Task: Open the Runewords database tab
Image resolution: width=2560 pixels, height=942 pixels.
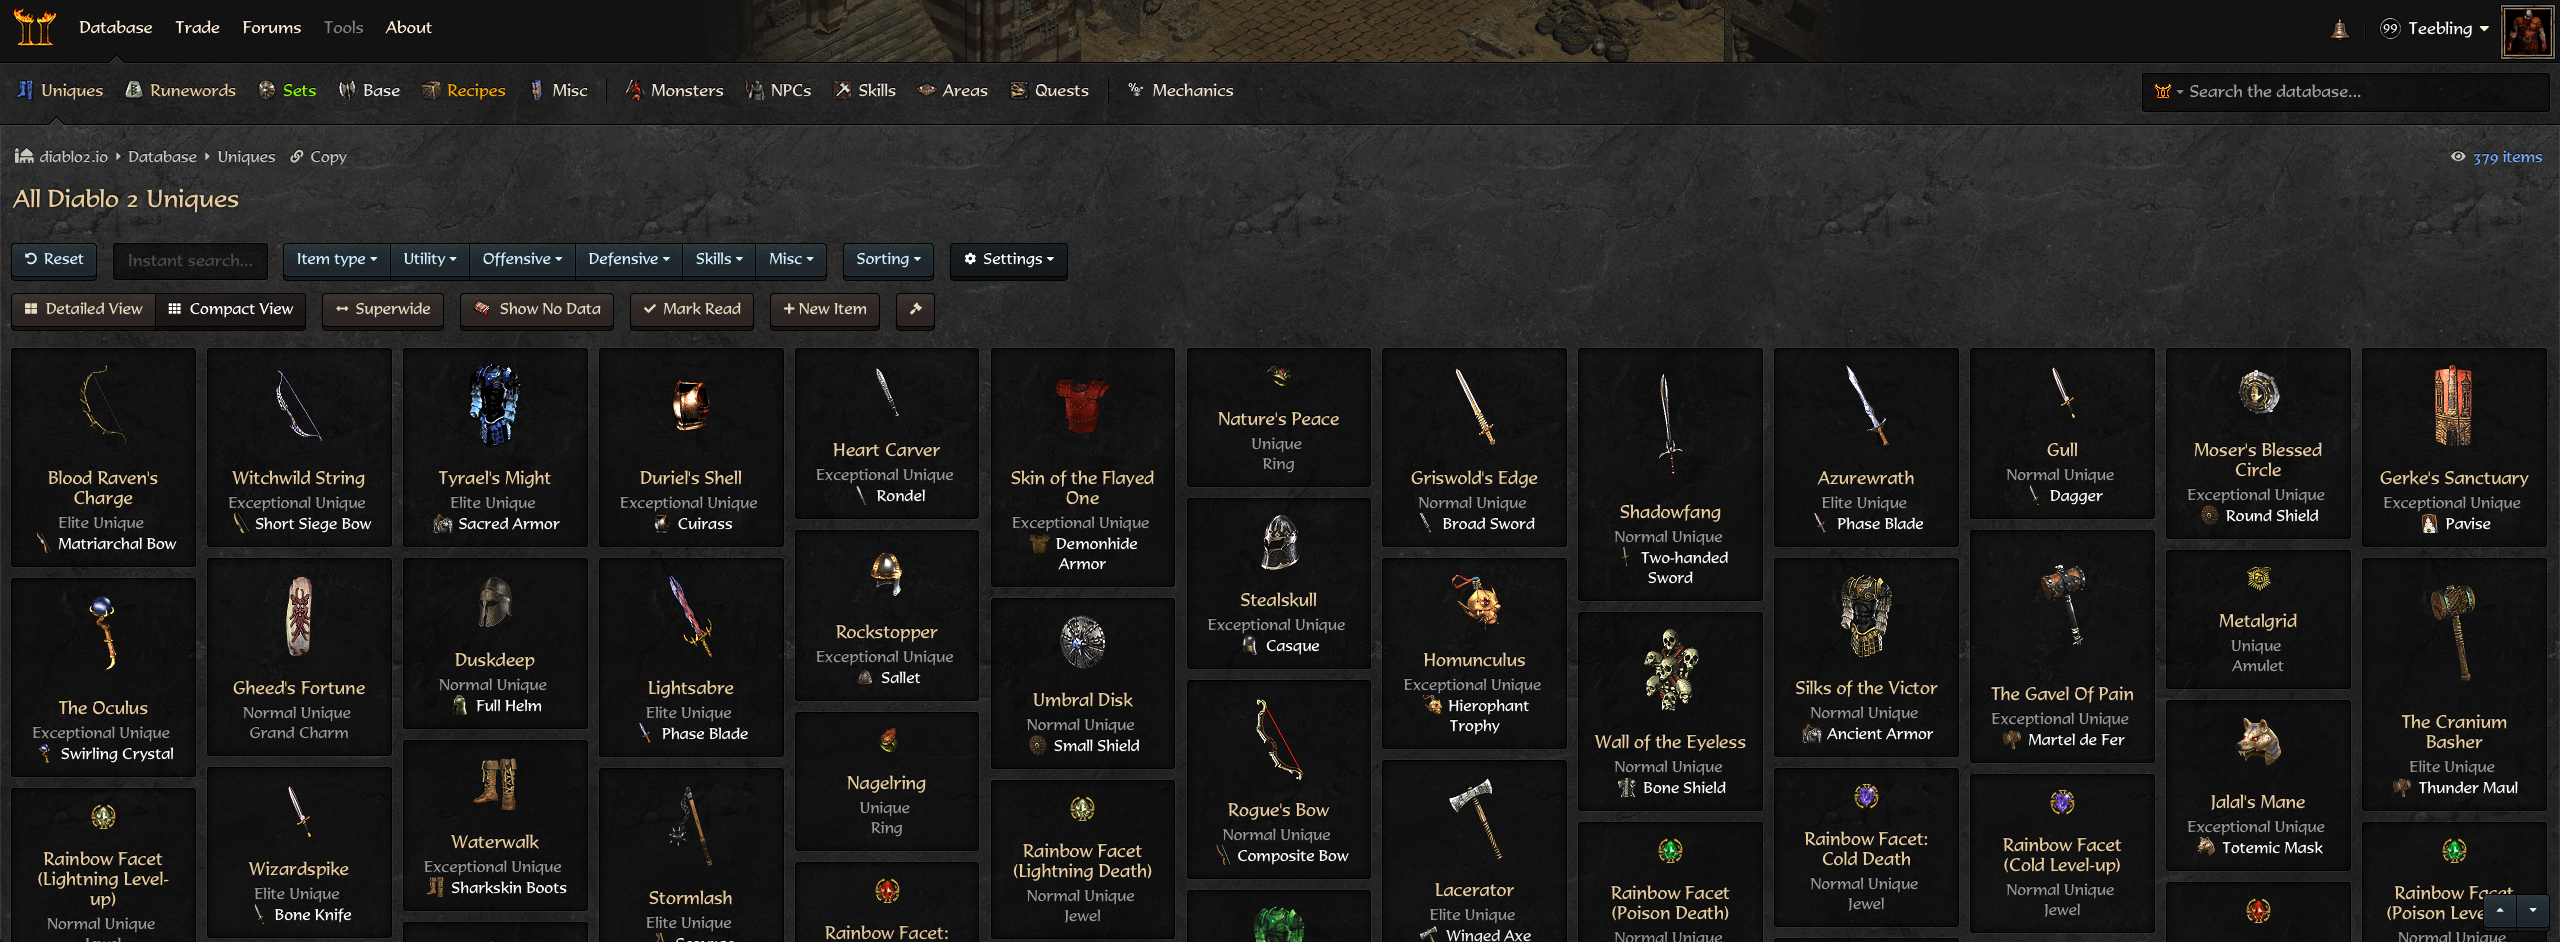Action: coord(181,91)
